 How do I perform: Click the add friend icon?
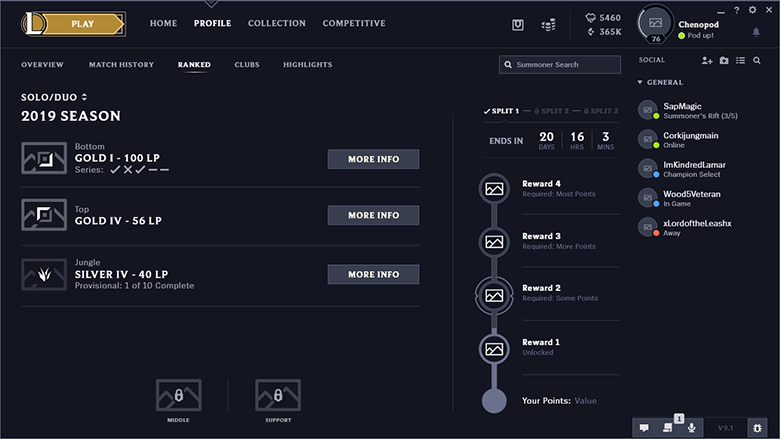click(x=707, y=61)
